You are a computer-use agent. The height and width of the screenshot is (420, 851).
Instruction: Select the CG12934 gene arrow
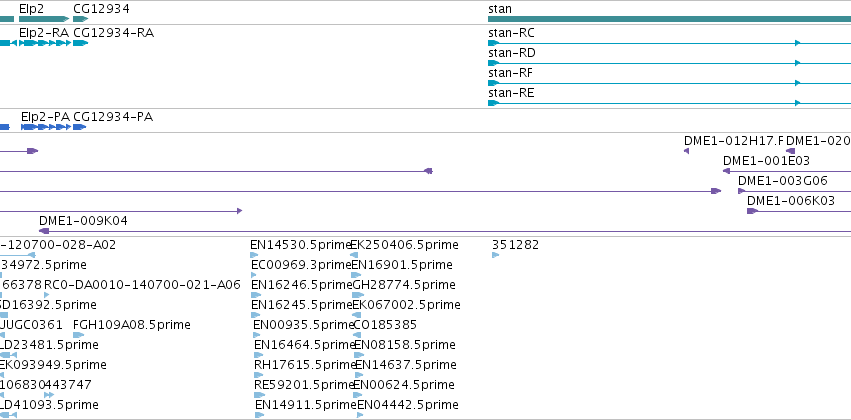tap(80, 19)
